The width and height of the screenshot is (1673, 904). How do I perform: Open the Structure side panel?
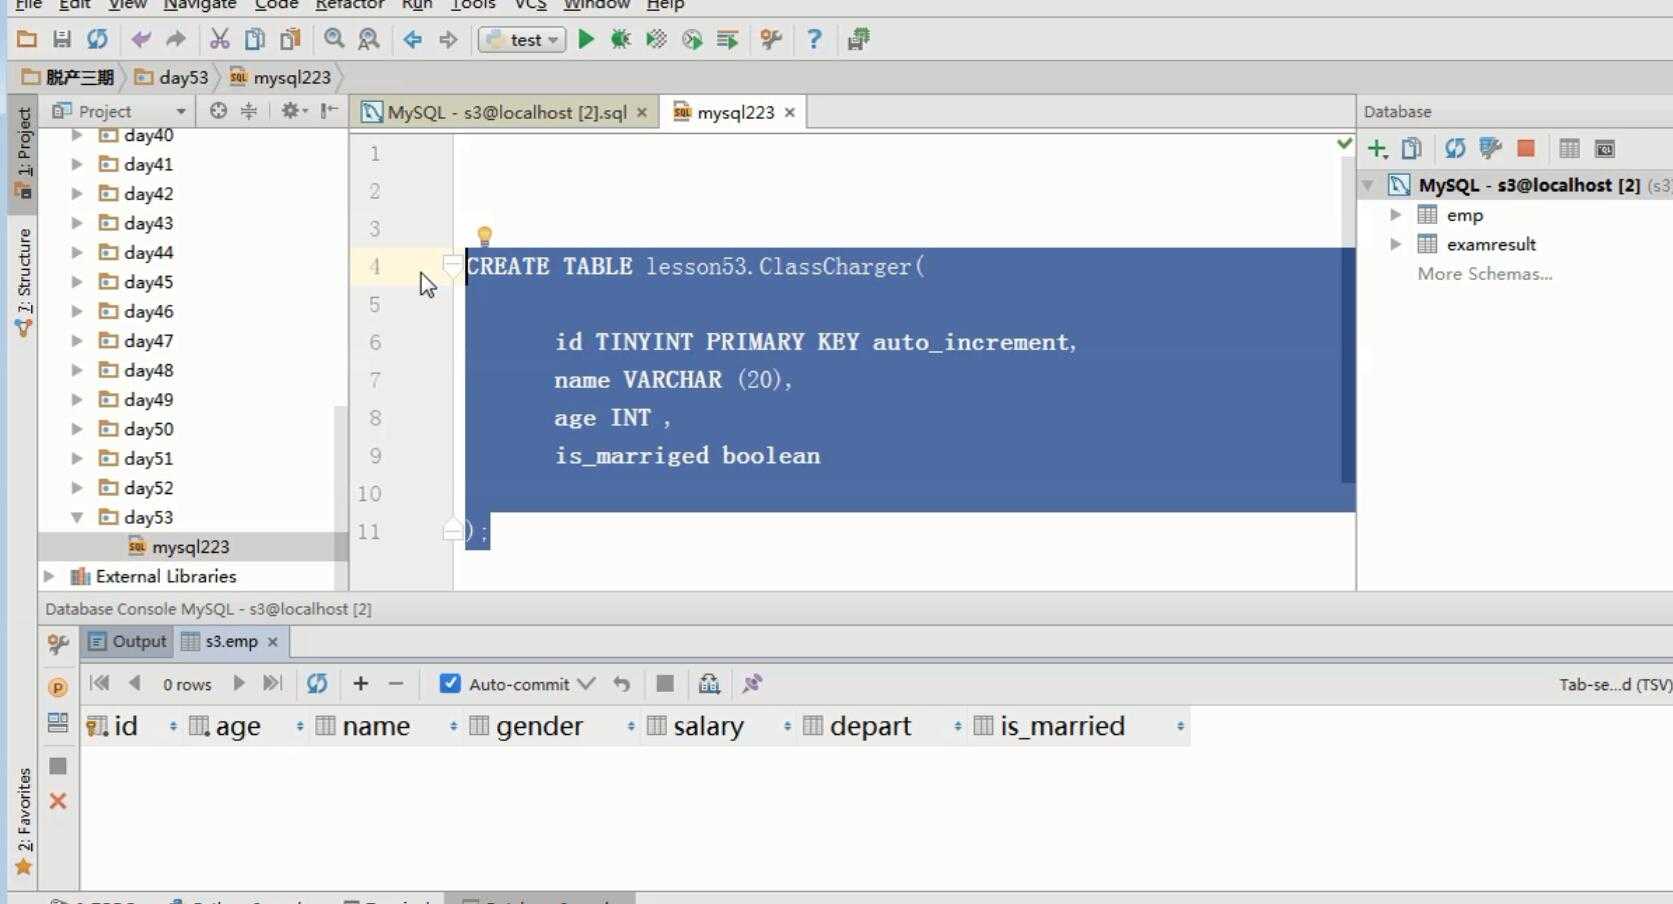[x=23, y=281]
